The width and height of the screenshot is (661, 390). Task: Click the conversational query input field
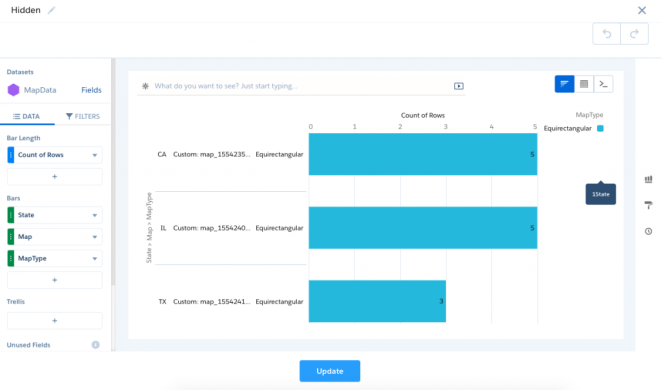(x=301, y=86)
